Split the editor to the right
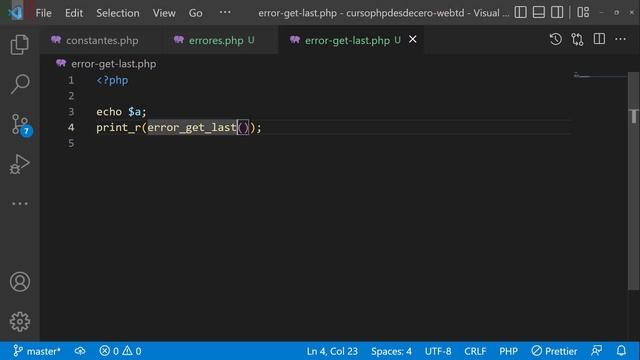 [x=599, y=39]
